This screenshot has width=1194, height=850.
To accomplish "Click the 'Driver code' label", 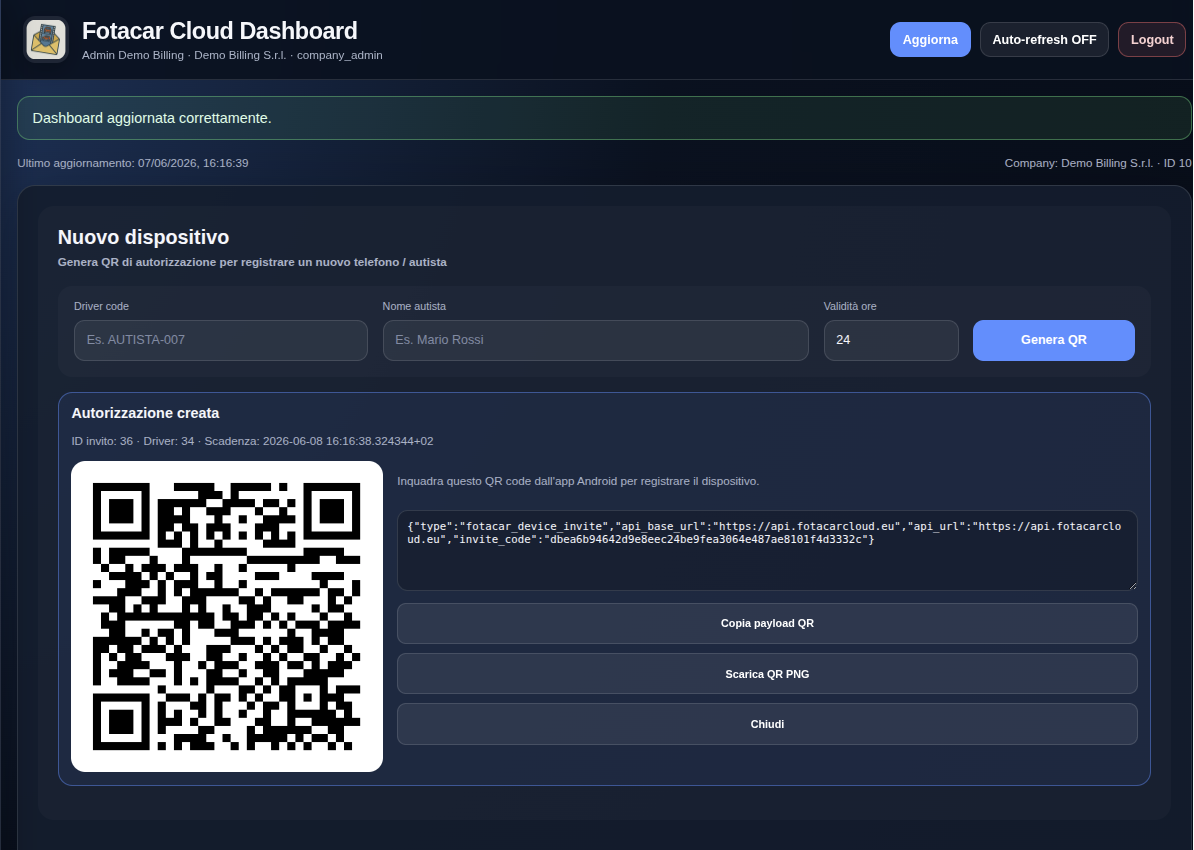I will click(101, 306).
